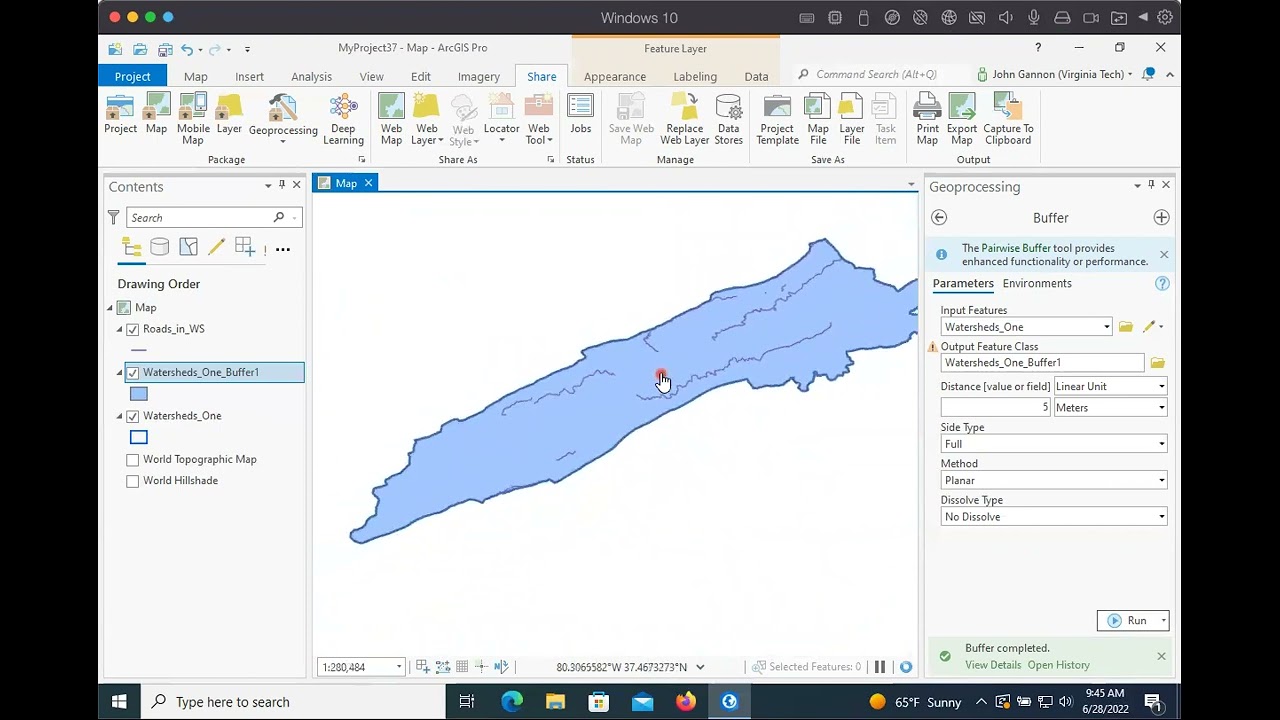
Task: Click the back arrow in Geoprocessing pane
Action: (x=939, y=218)
